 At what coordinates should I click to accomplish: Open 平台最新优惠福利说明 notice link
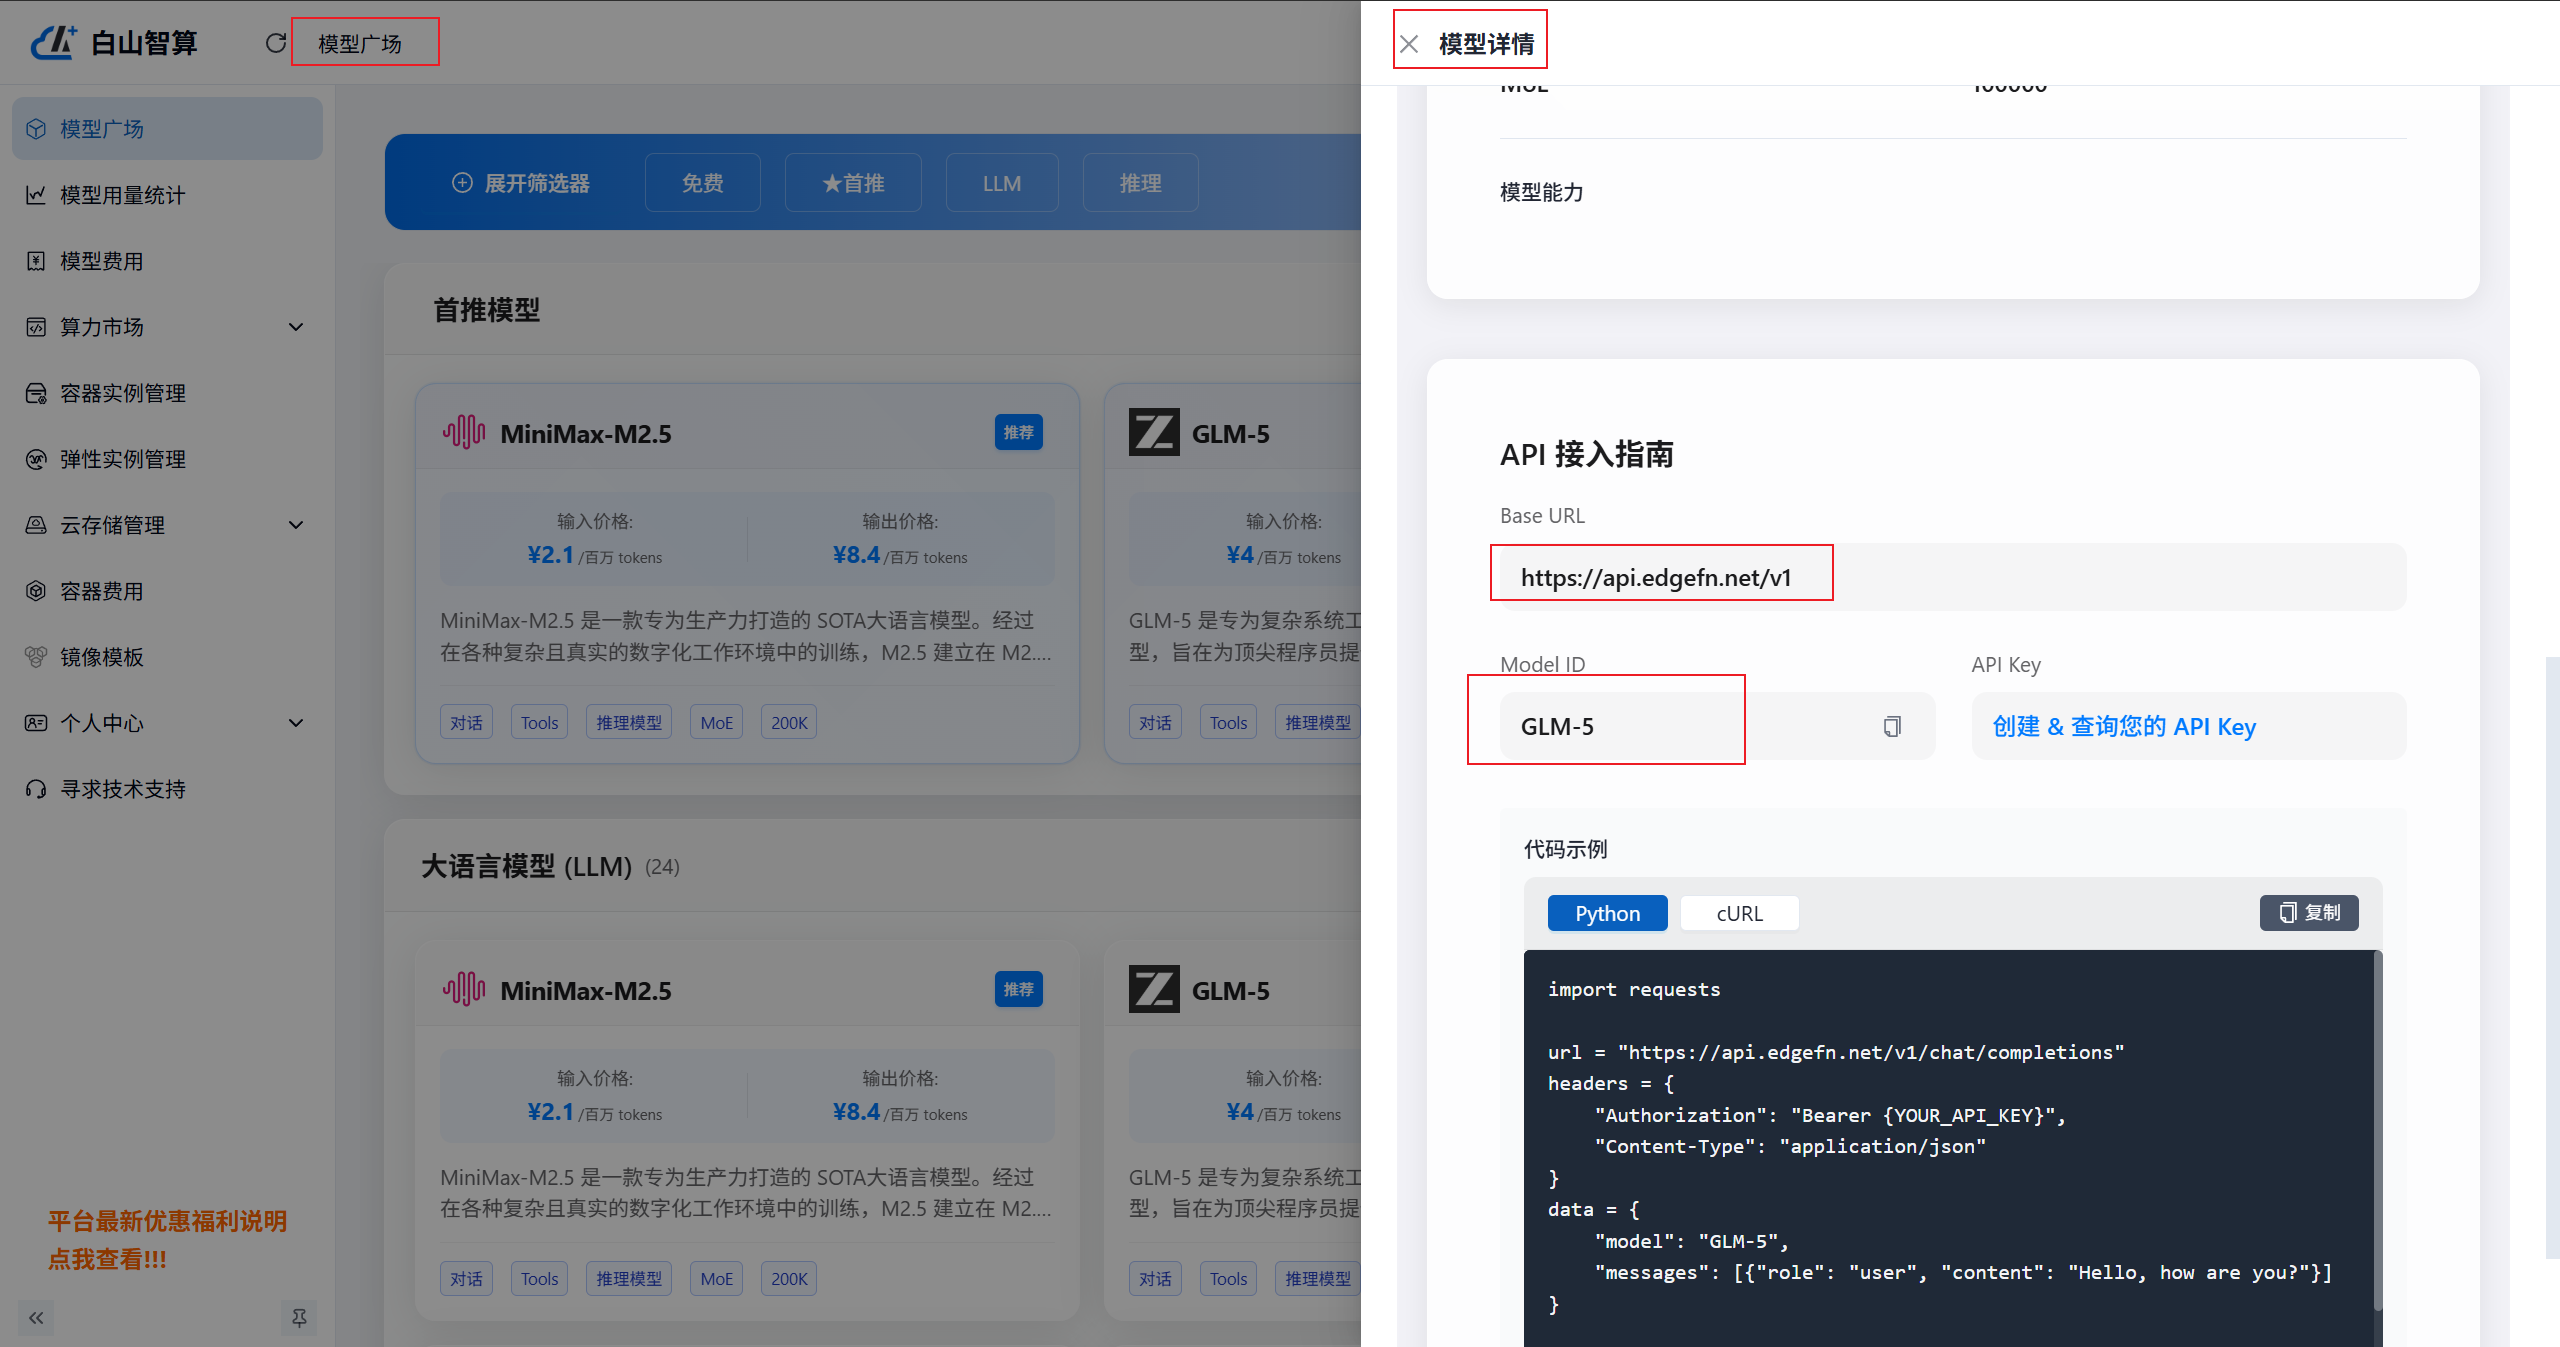tap(167, 1240)
